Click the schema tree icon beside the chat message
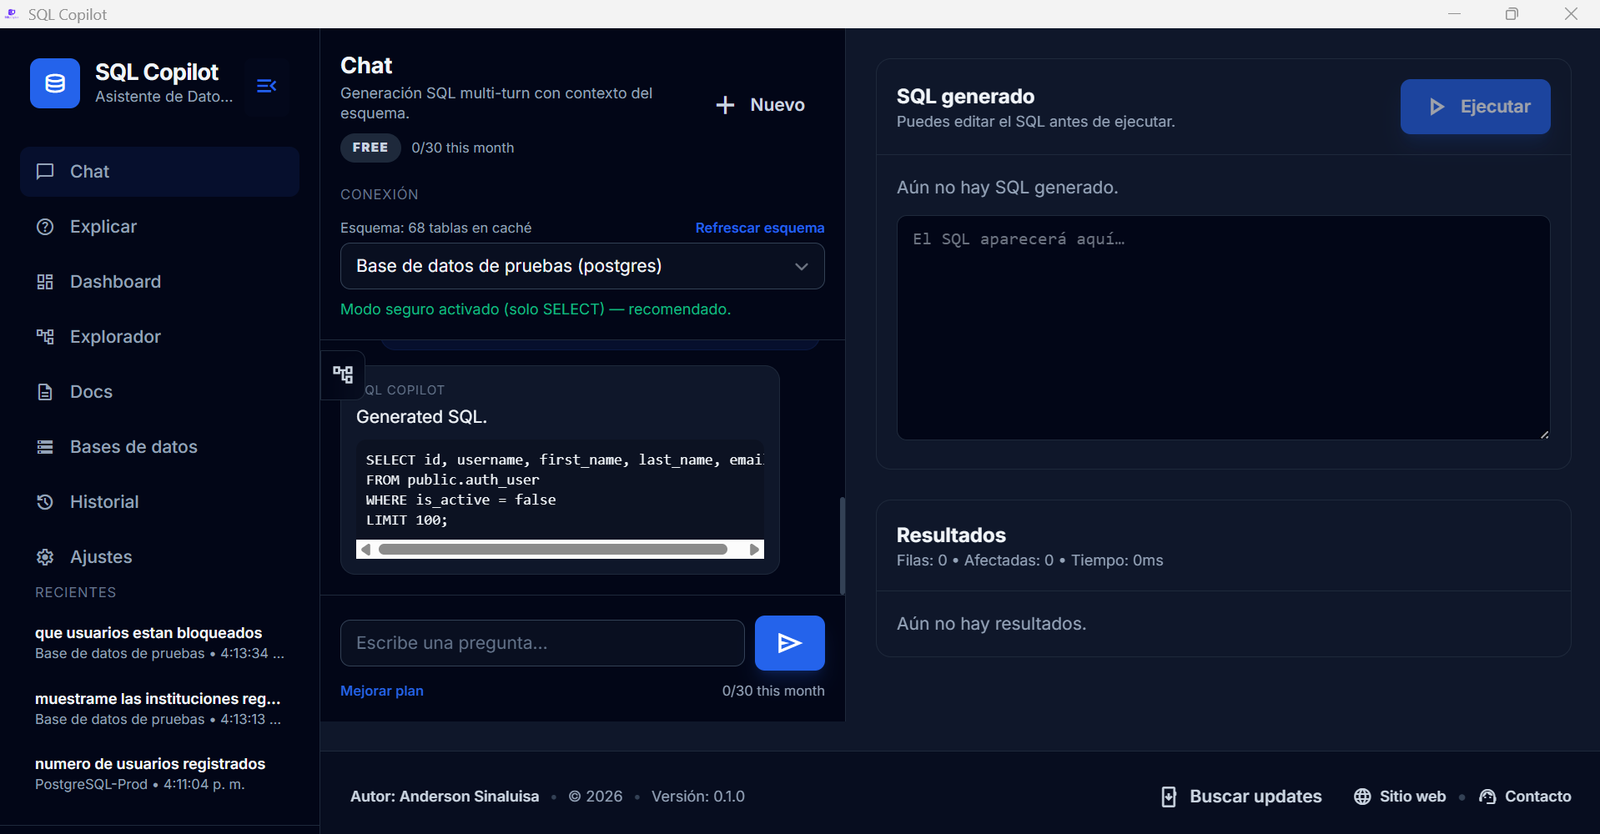Image resolution: width=1600 pixels, height=834 pixels. tap(343, 375)
